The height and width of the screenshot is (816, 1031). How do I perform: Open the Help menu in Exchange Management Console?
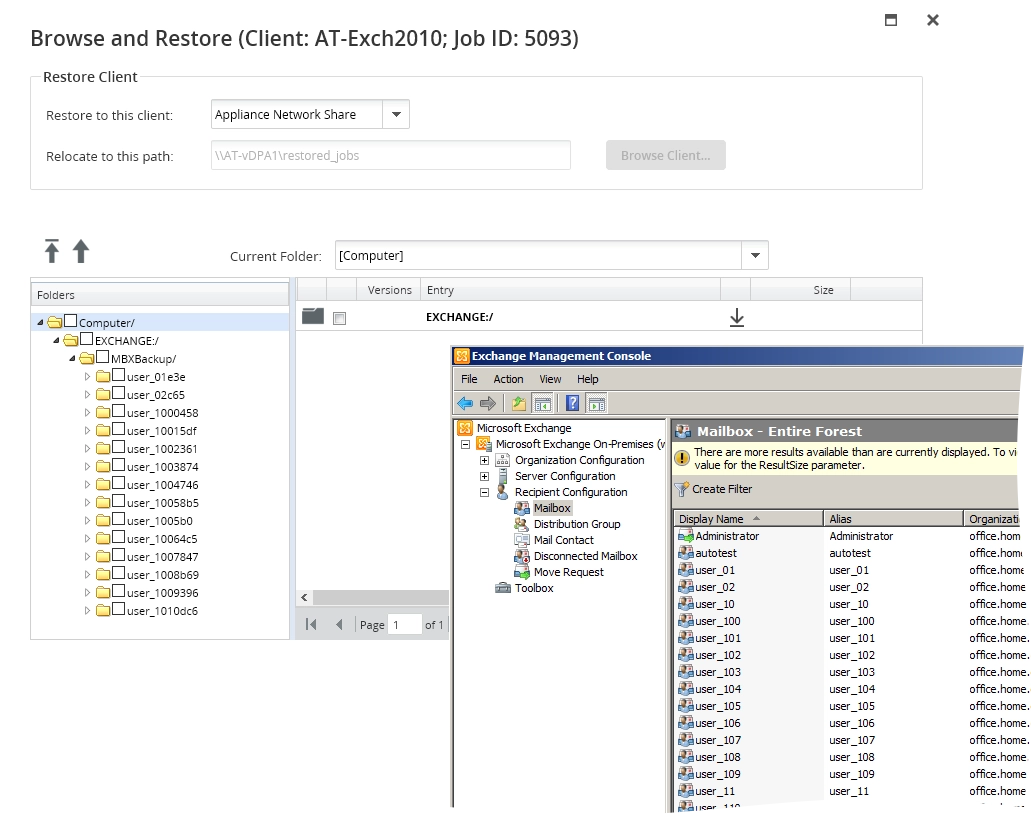pos(588,379)
